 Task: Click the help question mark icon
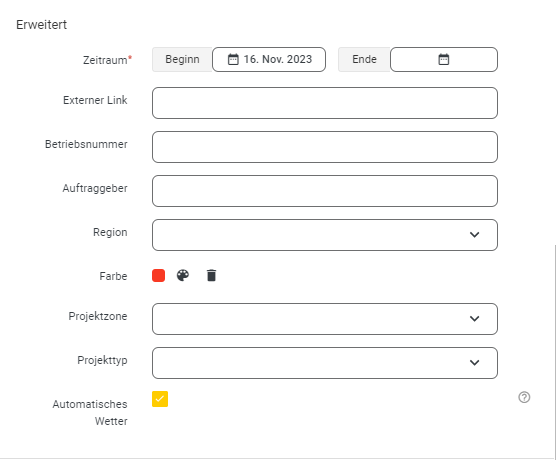click(x=524, y=397)
